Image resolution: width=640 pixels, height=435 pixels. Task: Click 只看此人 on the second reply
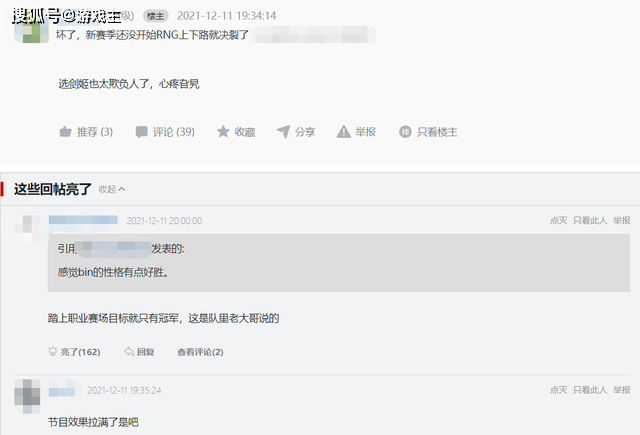(x=589, y=390)
